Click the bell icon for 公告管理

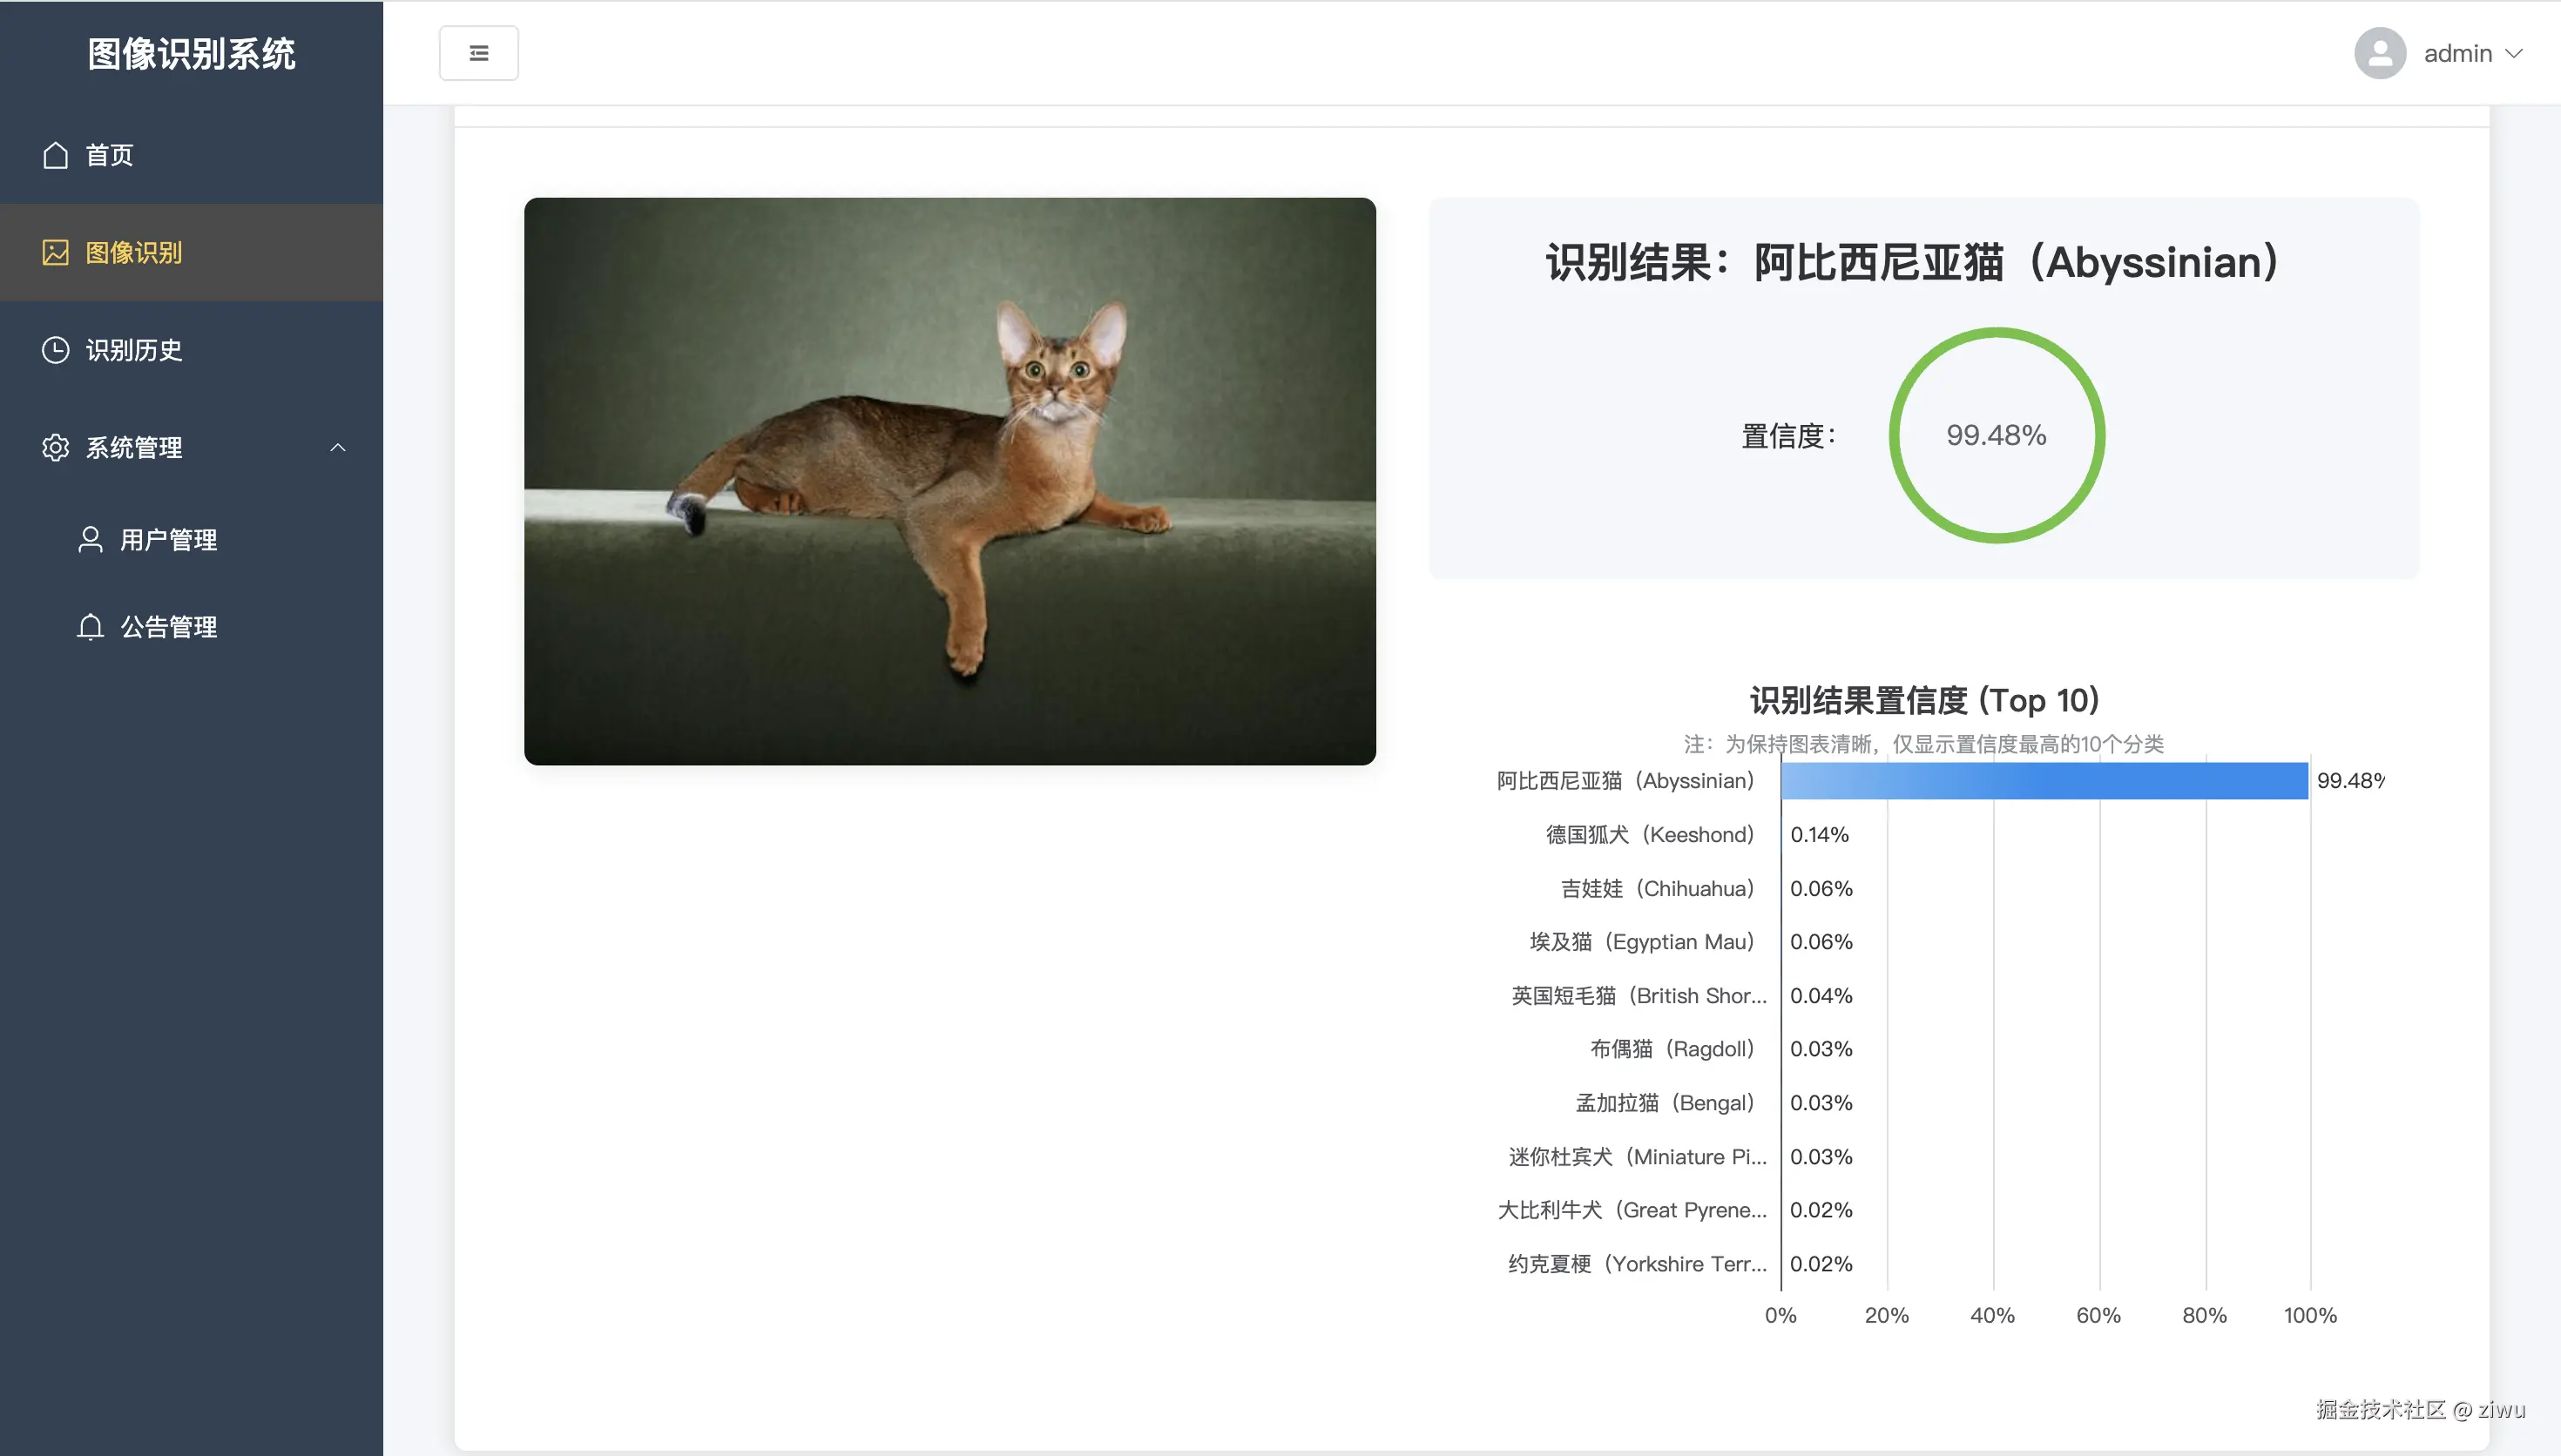pyautogui.click(x=90, y=626)
